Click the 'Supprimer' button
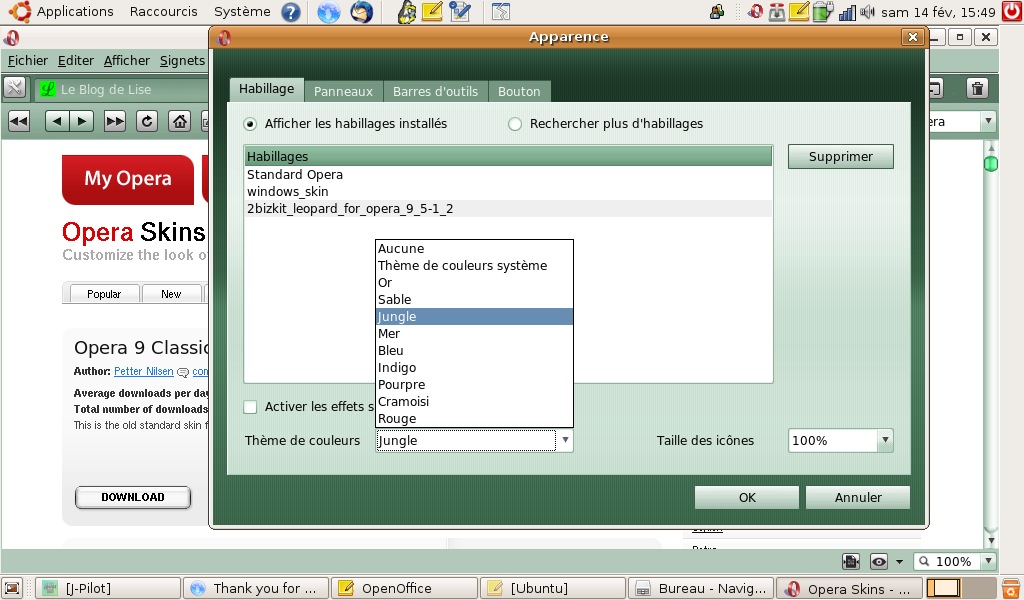Image resolution: width=1024 pixels, height=600 pixels. click(840, 157)
